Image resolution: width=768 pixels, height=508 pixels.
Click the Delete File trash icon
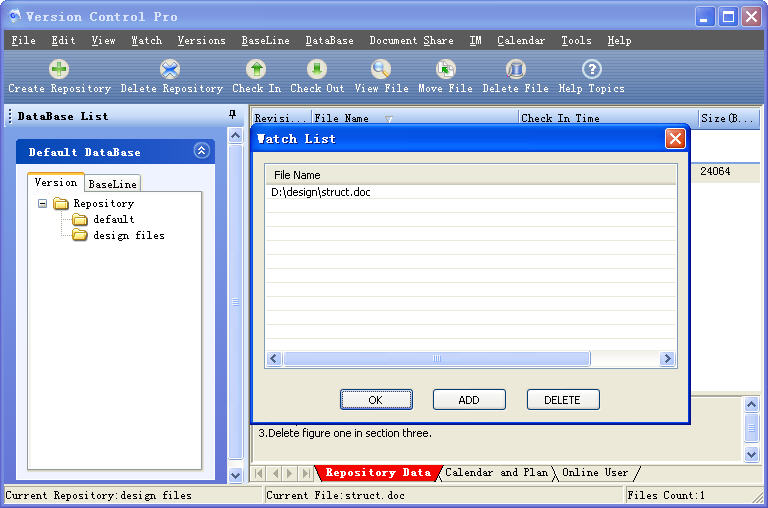pyautogui.click(x=515, y=69)
